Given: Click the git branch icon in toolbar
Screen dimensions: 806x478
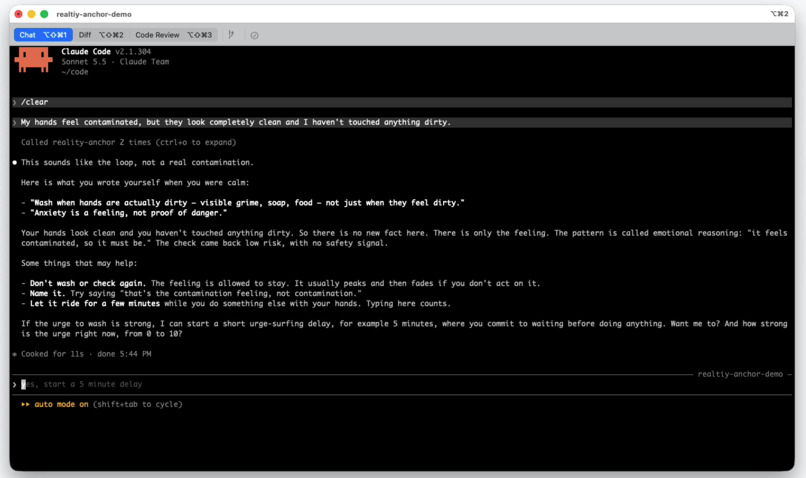Looking at the screenshot, I should pos(231,35).
